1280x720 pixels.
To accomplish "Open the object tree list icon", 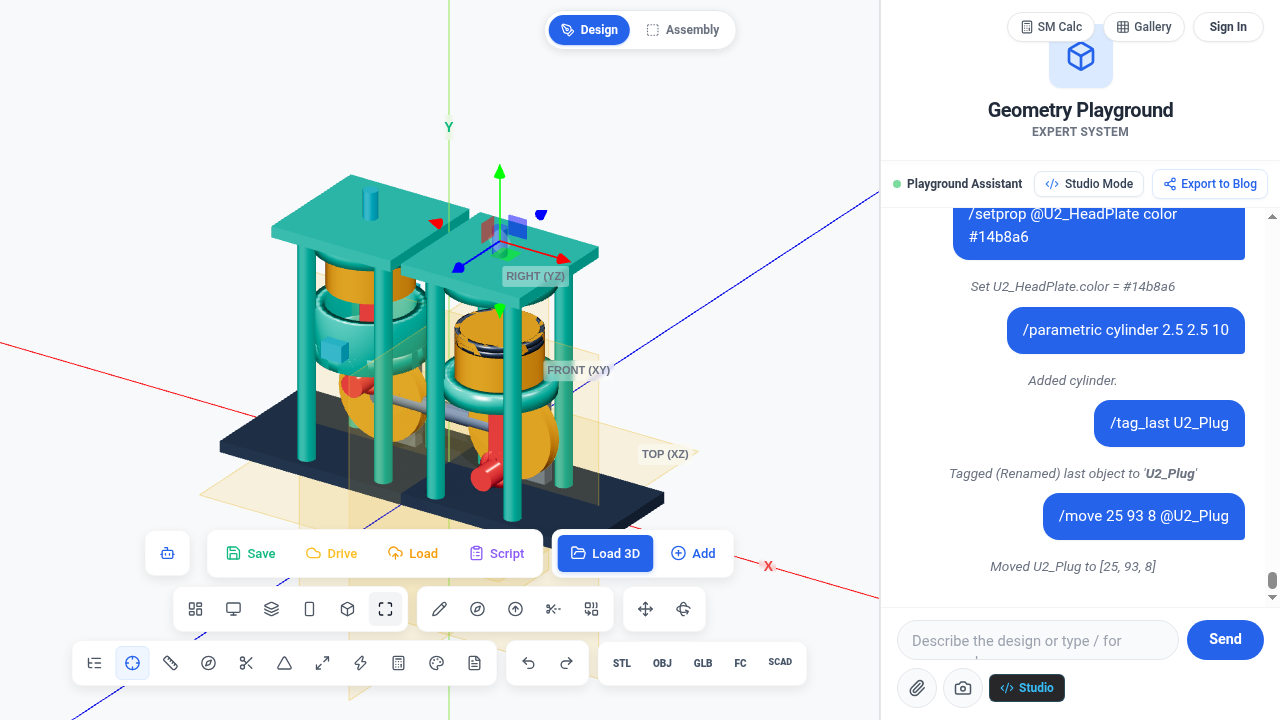I will coord(95,663).
